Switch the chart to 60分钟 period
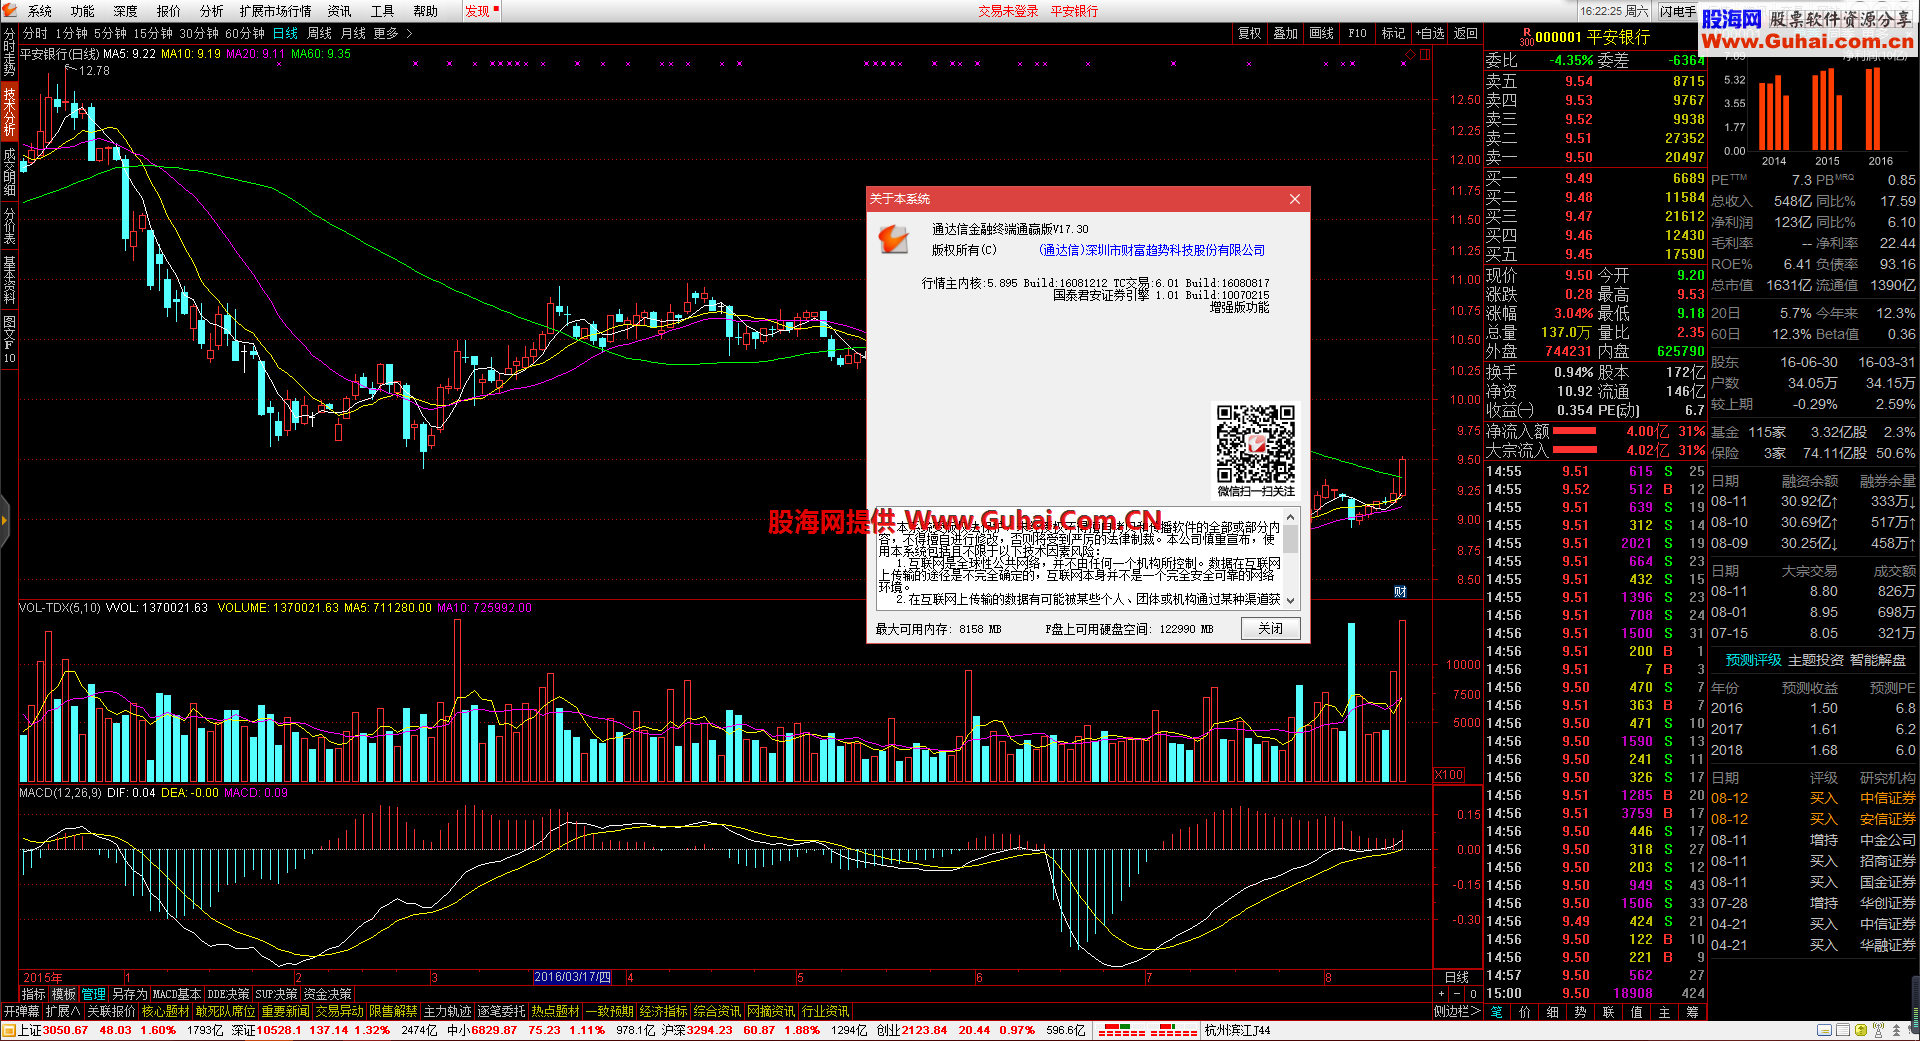This screenshot has width=1920, height=1041. pyautogui.click(x=245, y=33)
